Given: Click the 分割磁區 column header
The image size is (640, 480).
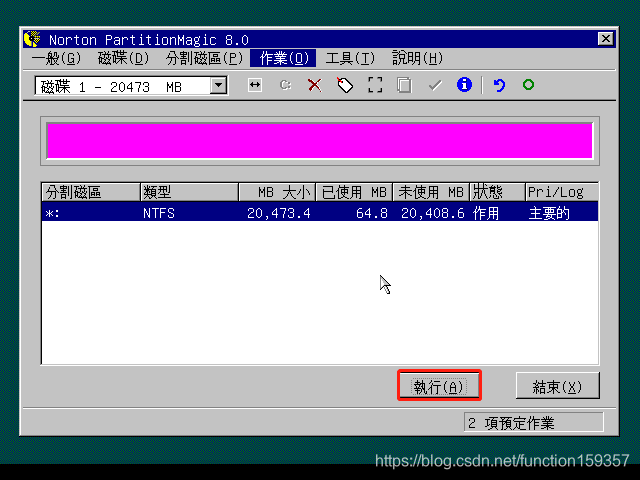Looking at the screenshot, I should [x=91, y=192].
